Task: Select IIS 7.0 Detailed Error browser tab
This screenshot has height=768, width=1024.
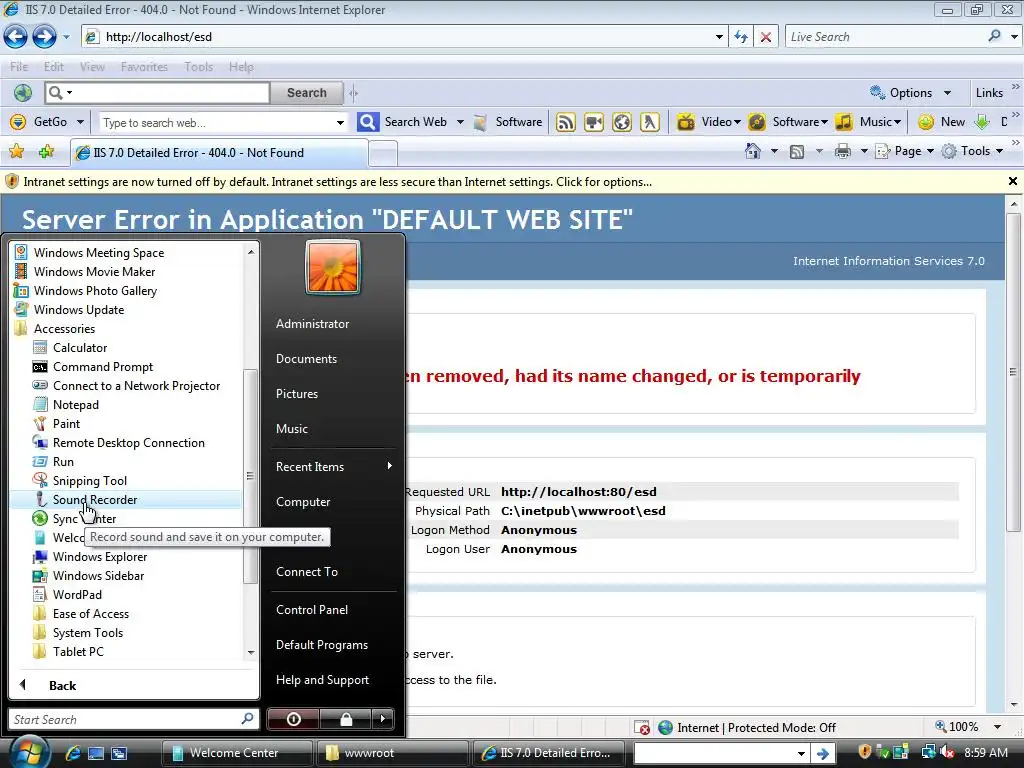Action: point(219,153)
